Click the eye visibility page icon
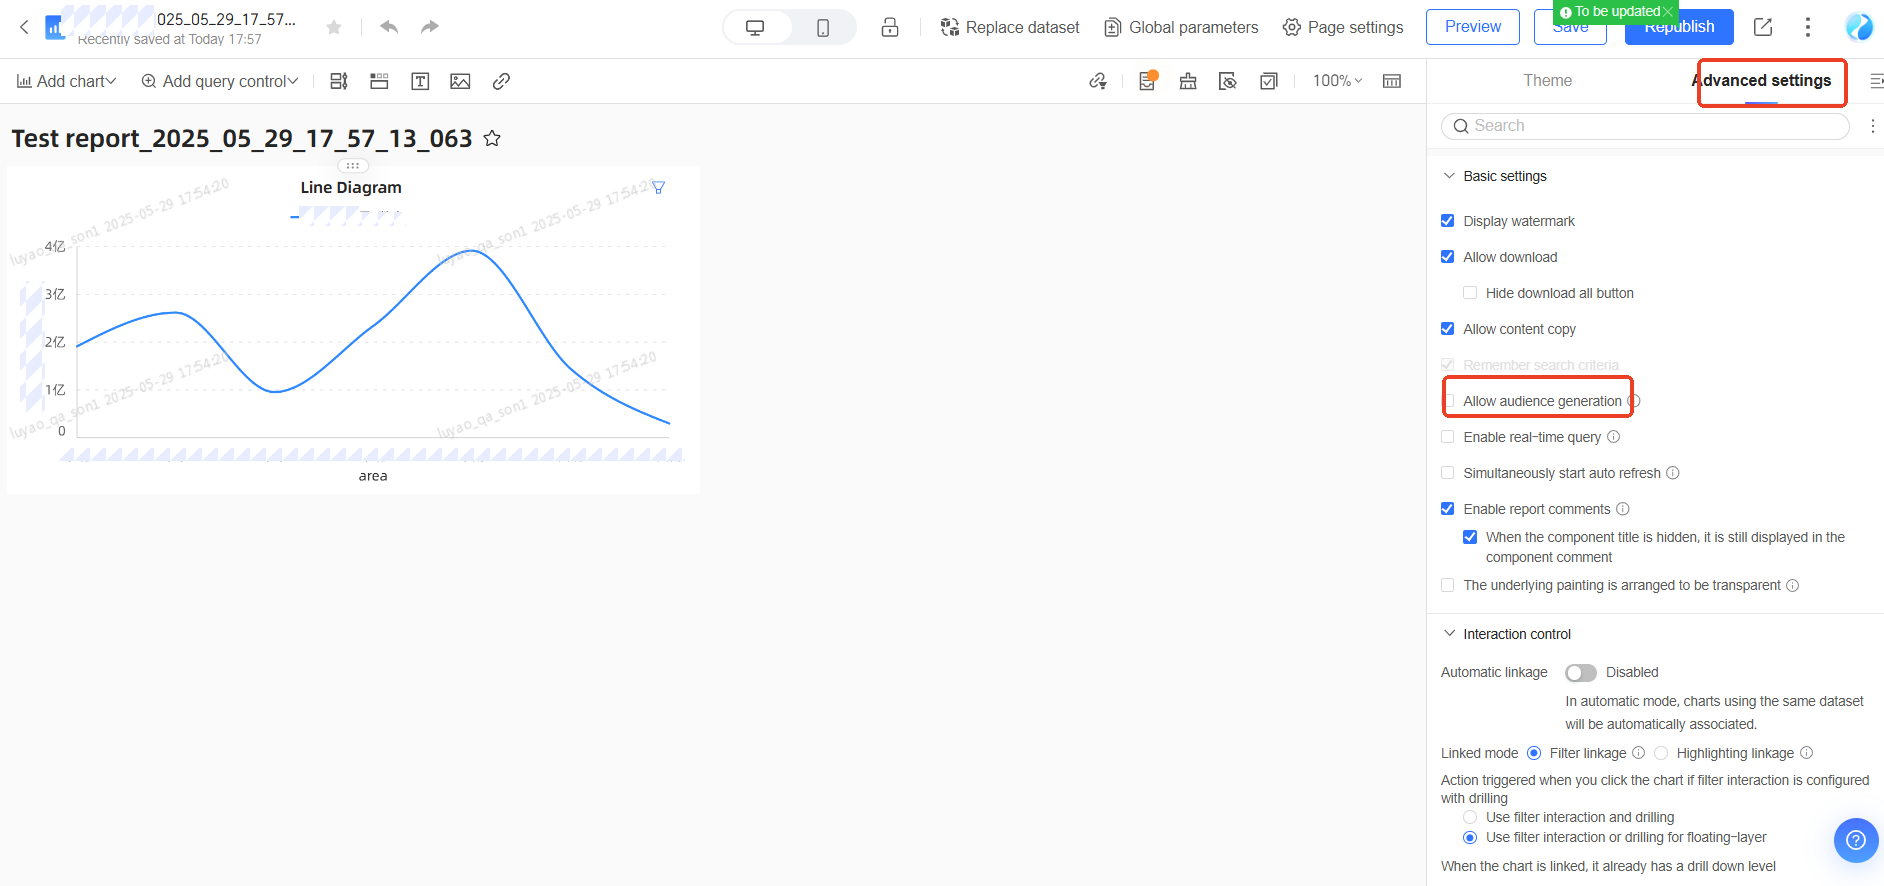 pyautogui.click(x=1228, y=81)
